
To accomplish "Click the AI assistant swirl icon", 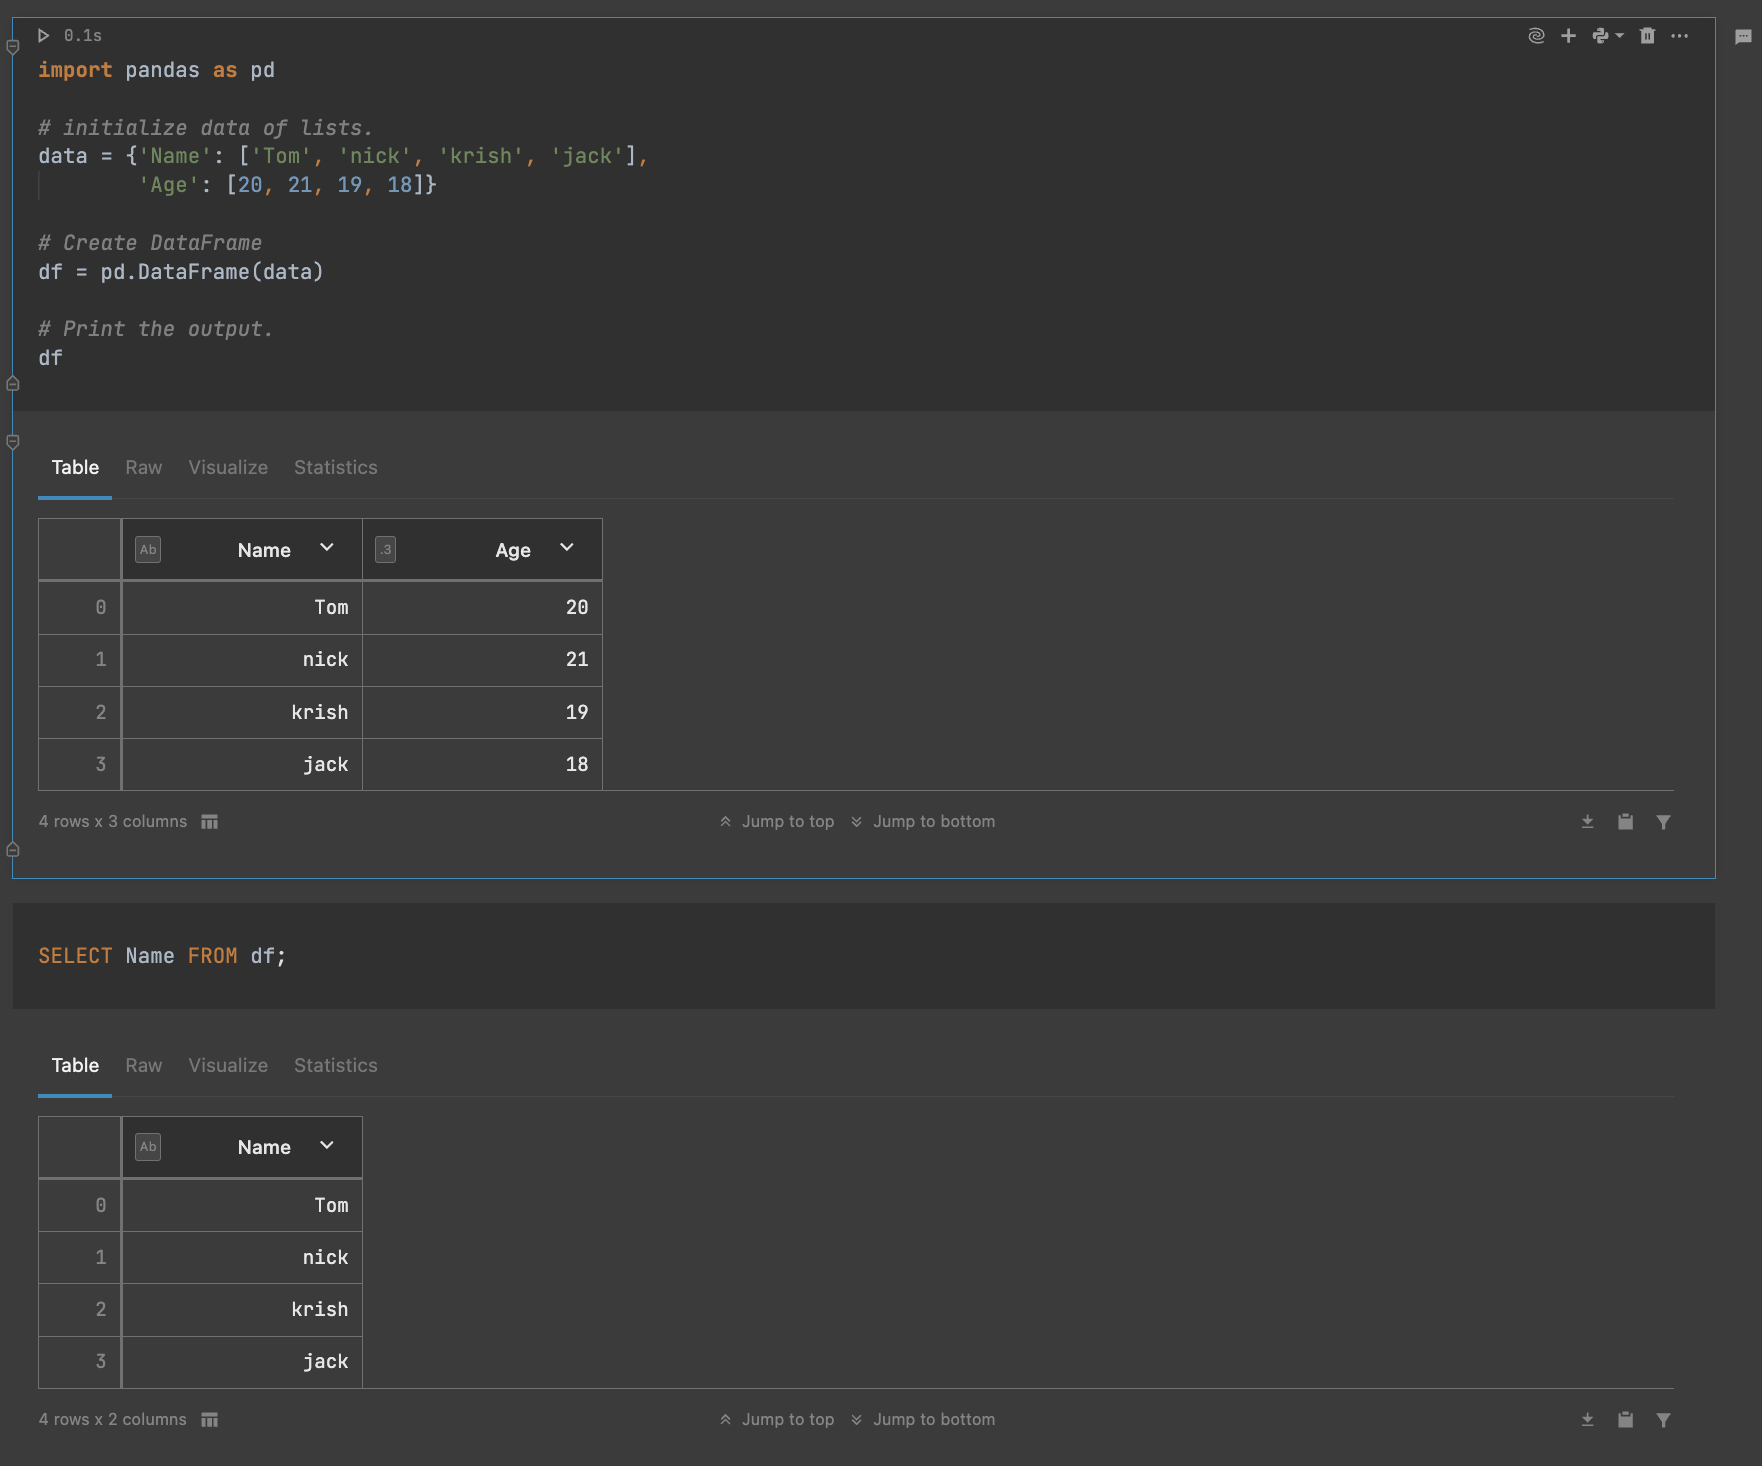I will [1536, 36].
